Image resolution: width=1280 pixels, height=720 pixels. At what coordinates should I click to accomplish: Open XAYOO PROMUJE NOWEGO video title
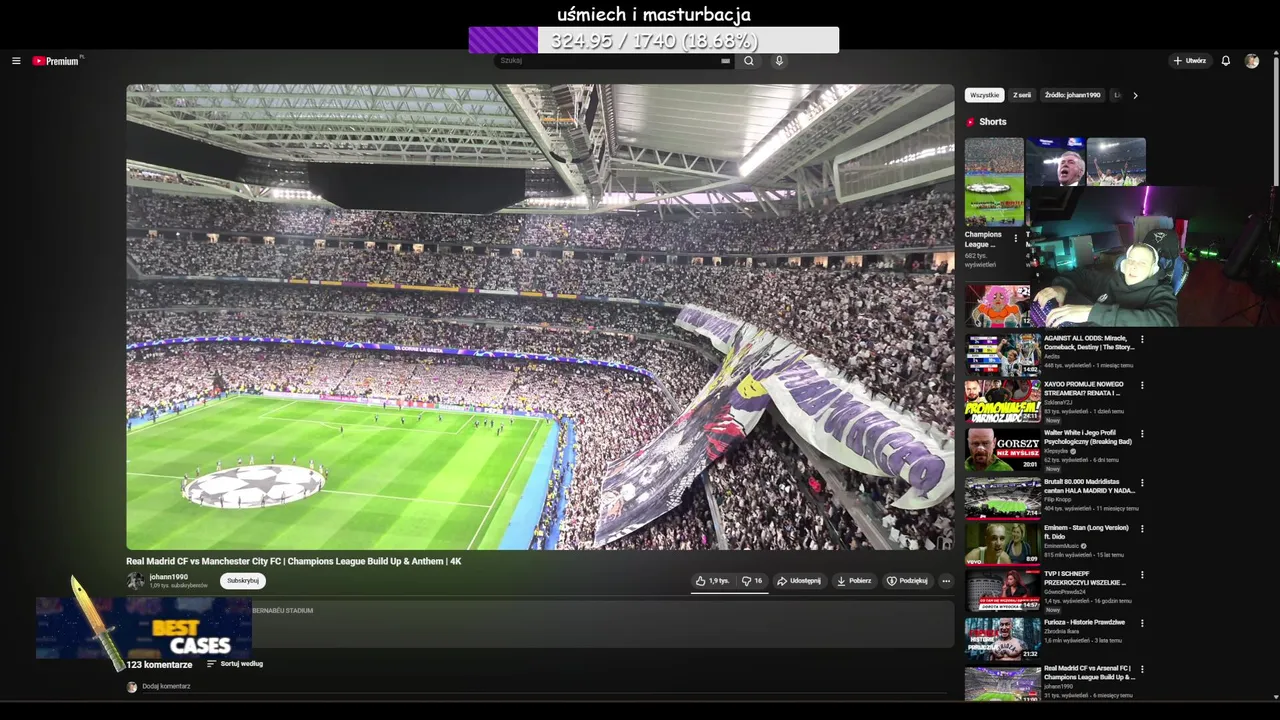[1083, 389]
